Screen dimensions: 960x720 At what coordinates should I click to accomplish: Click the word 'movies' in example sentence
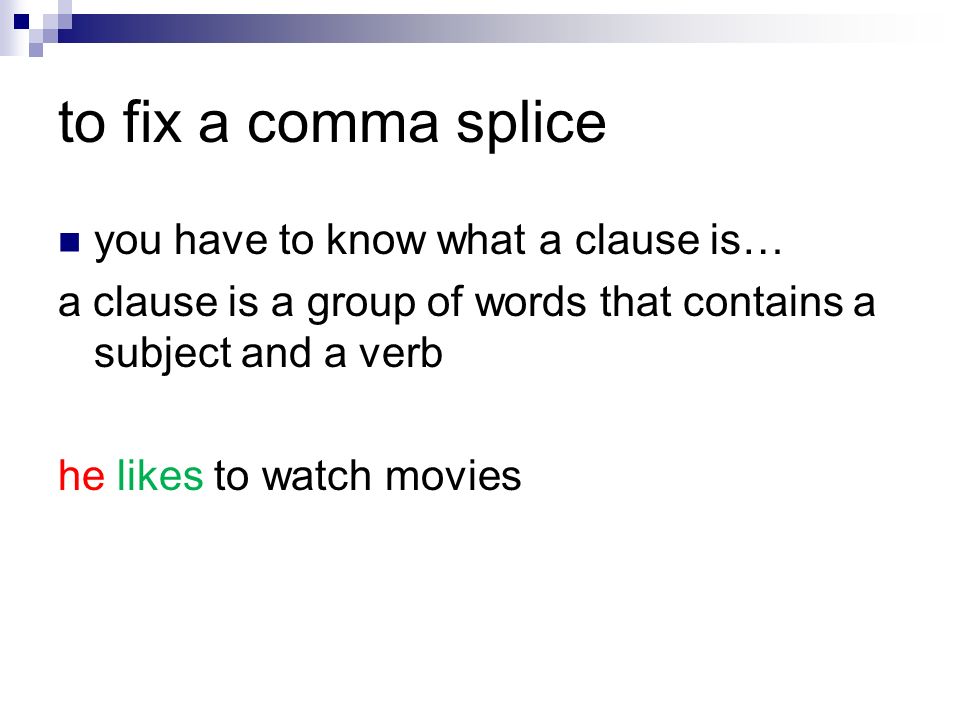[453, 476]
